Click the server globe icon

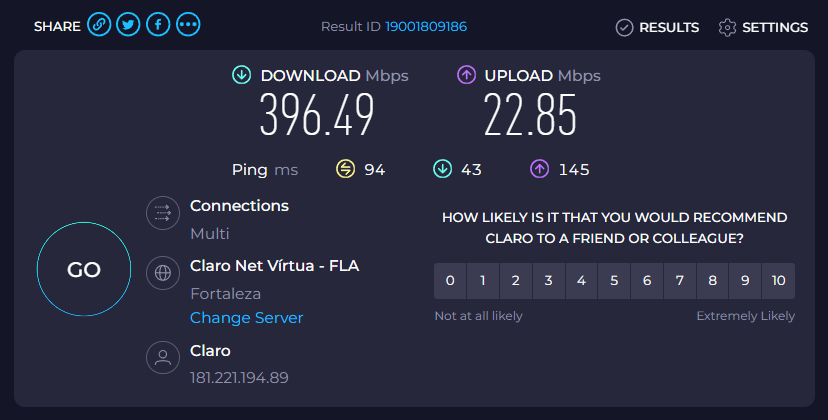(161, 271)
